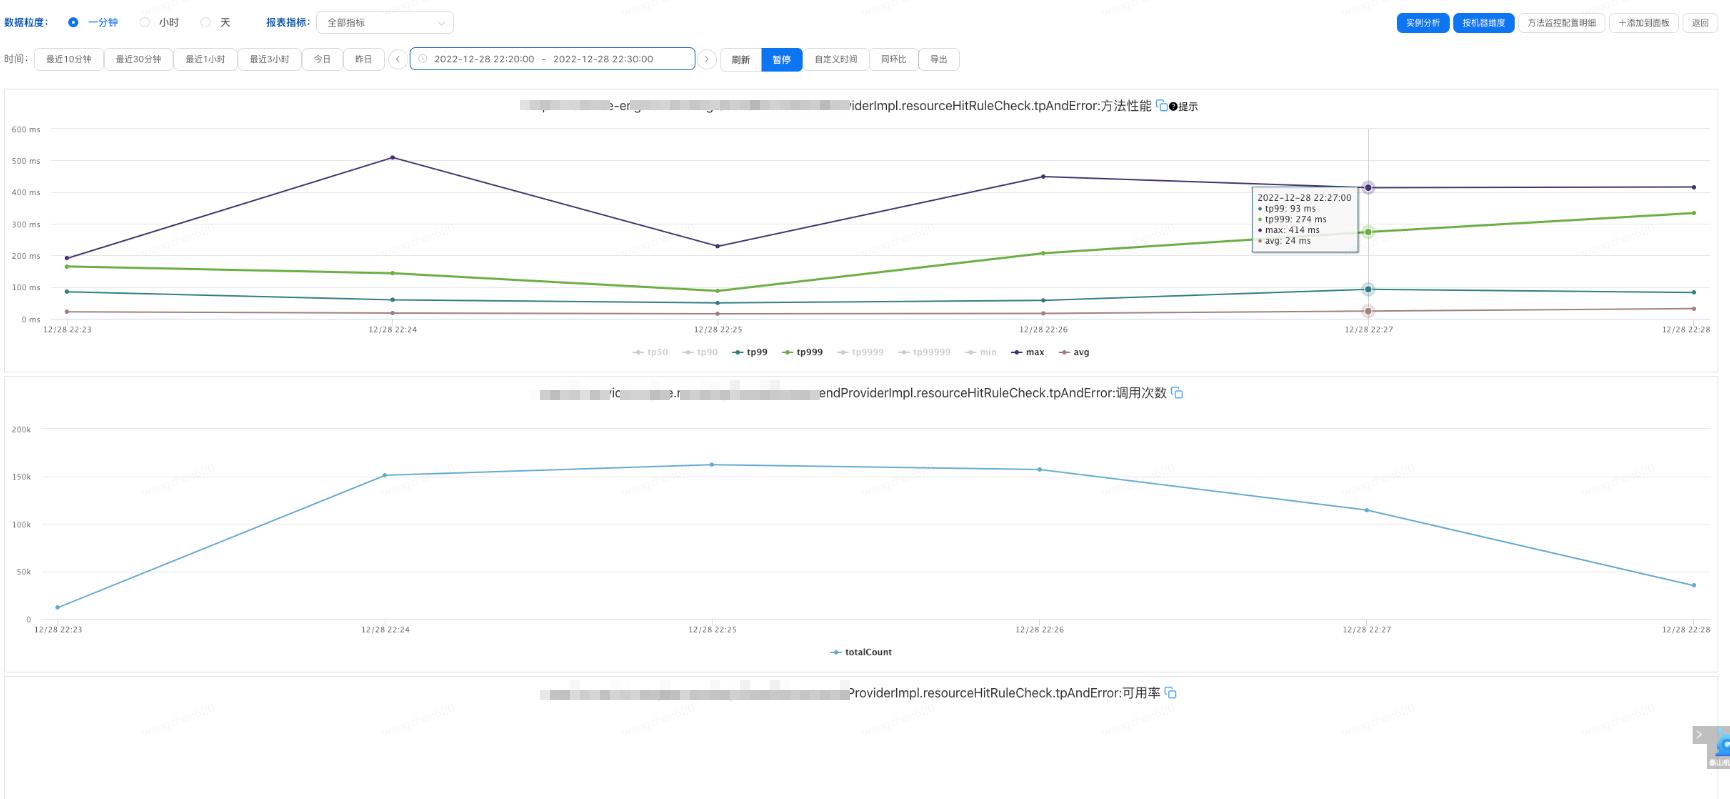Screen dimensions: 1730x799
Task: Switch to 按机器维度 view
Action: [1484, 22]
